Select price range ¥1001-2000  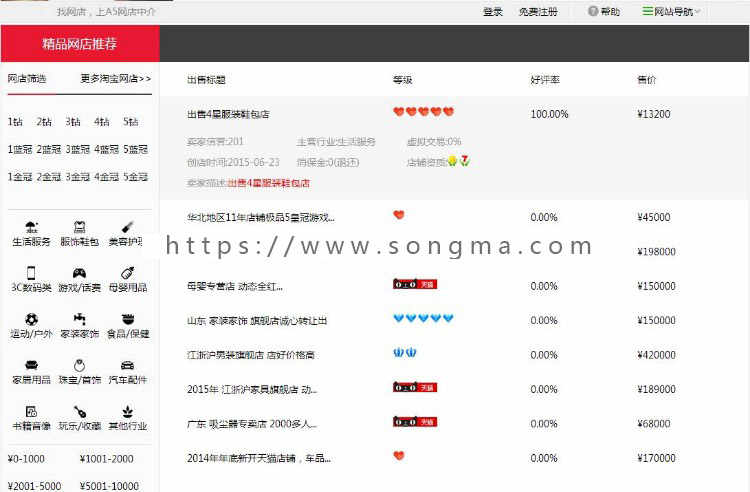click(x=107, y=459)
